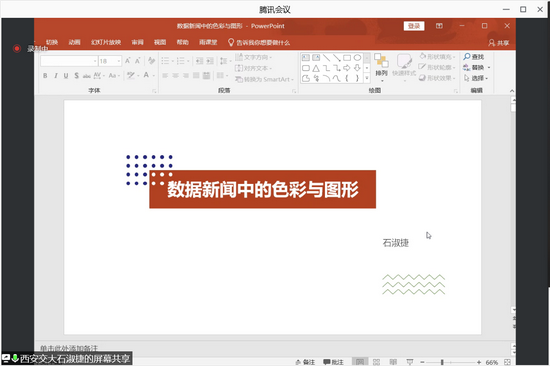This screenshot has height=366, width=550.
Task: Open the 视图 view tab
Action: 160,42
